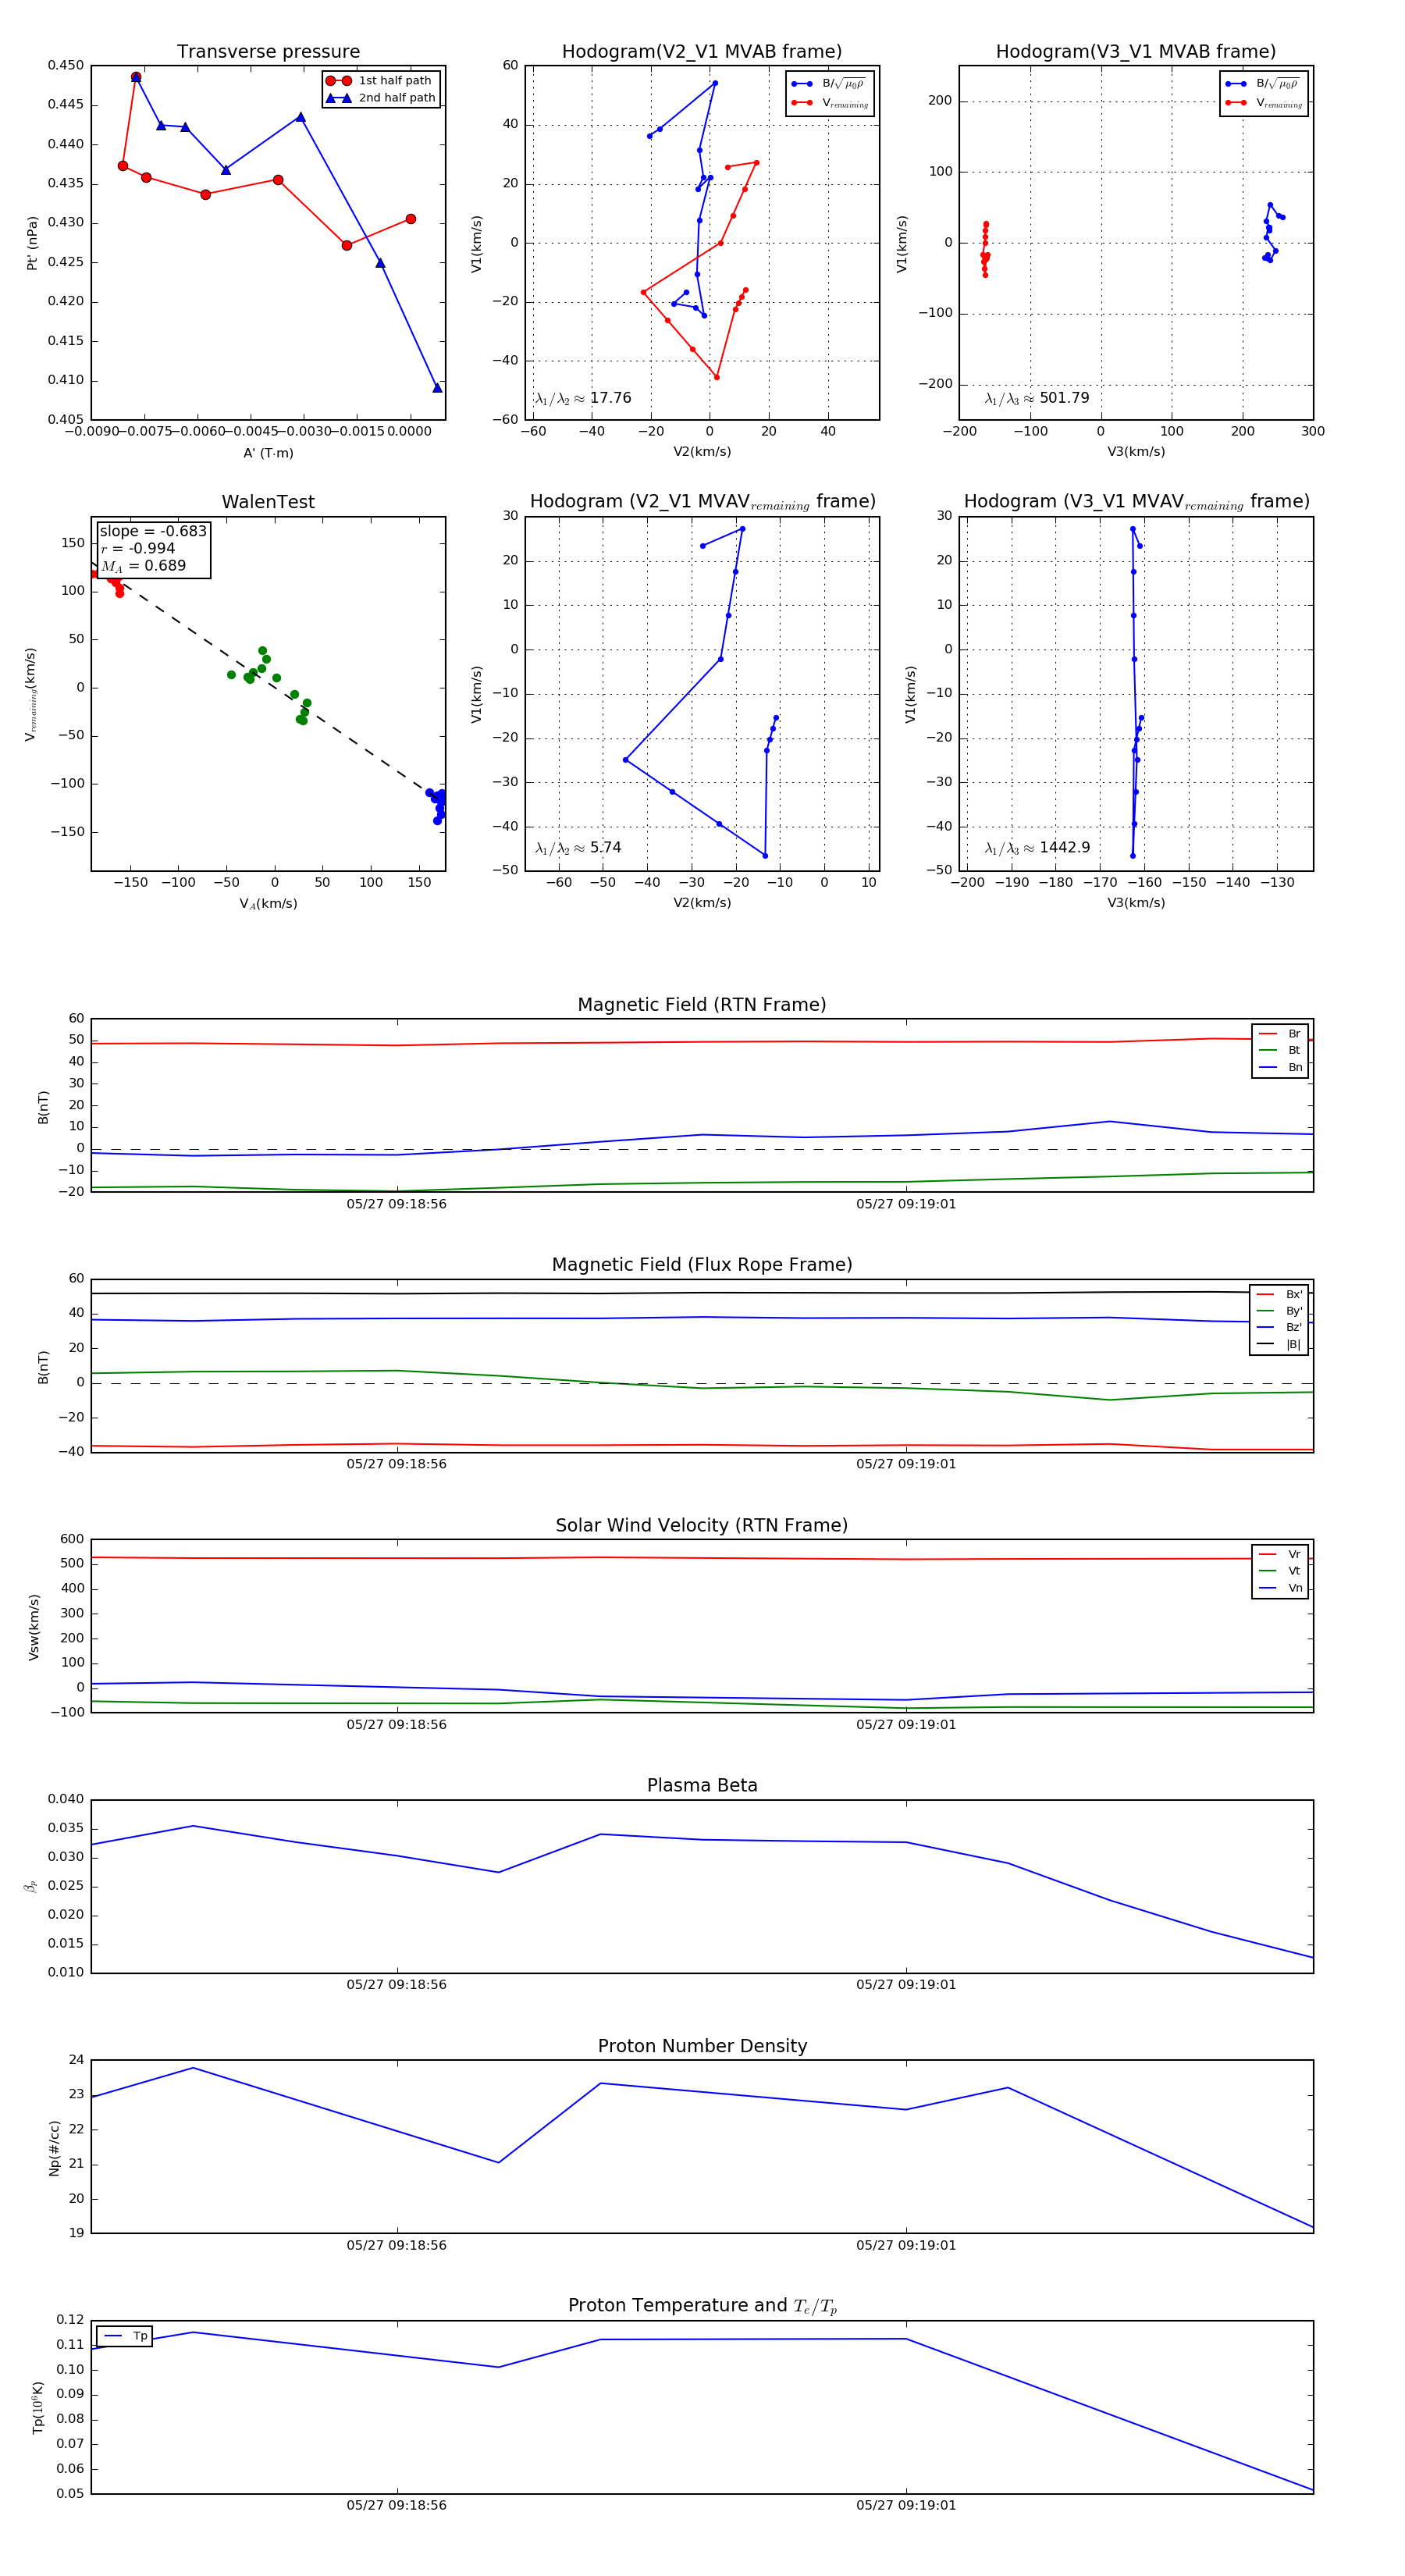Click the '24' tick on Proton Number Density axis

(77, 2060)
